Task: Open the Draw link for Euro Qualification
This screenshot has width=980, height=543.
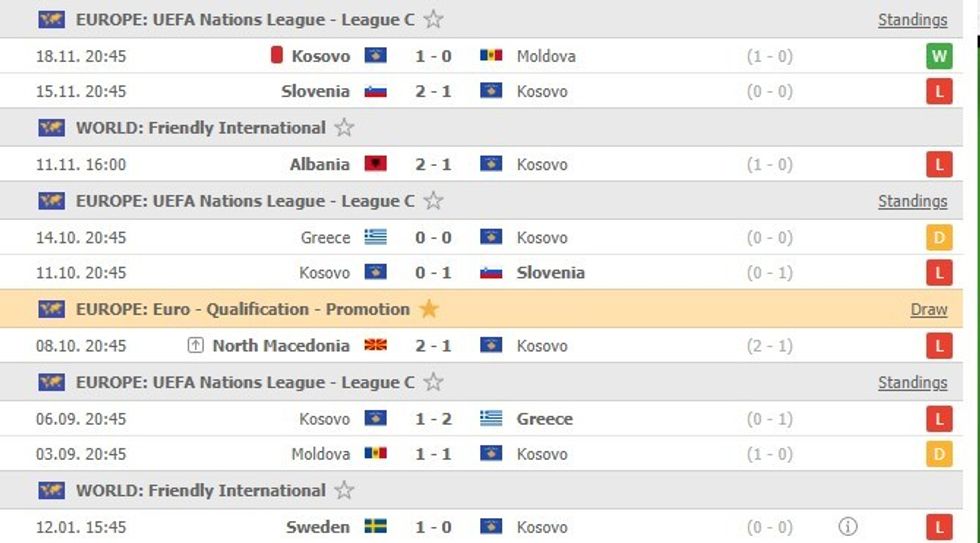Action: click(x=928, y=310)
